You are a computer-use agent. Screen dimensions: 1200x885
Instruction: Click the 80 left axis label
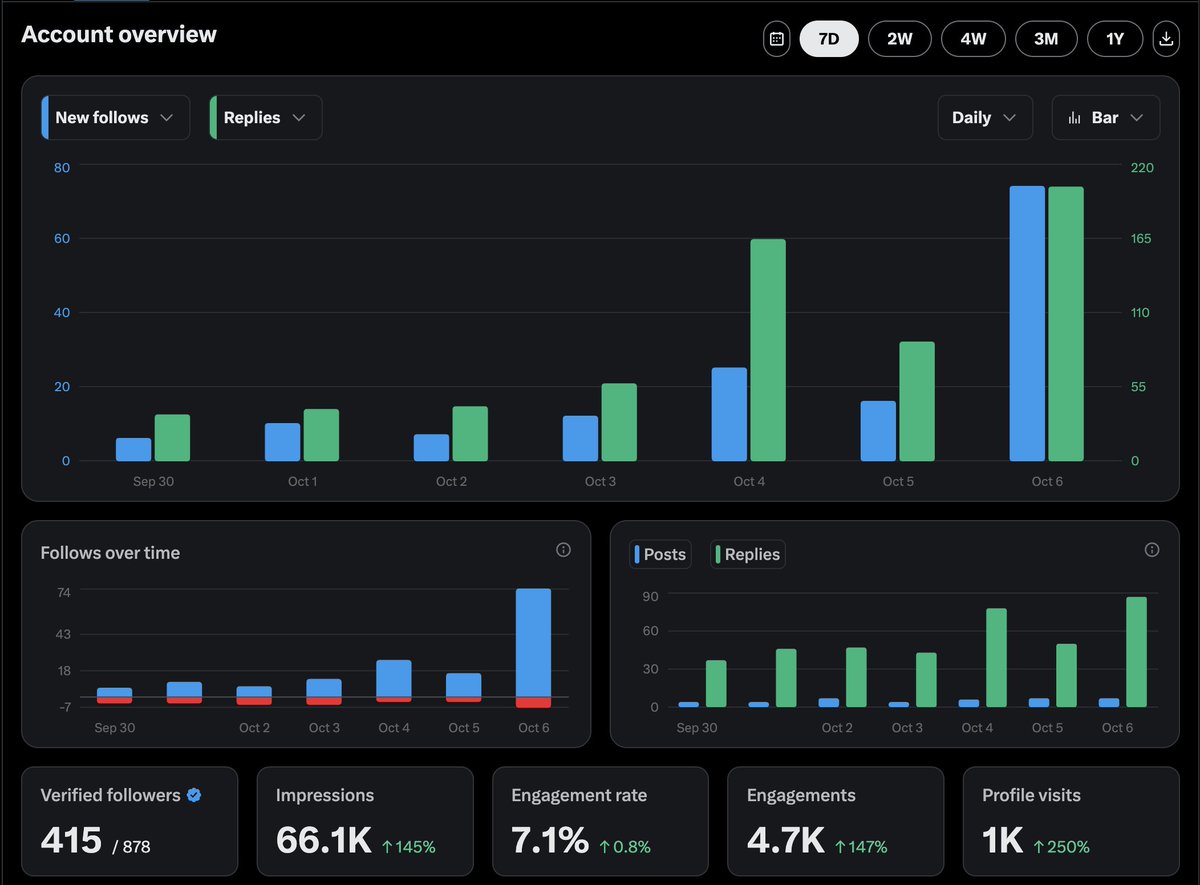click(62, 167)
